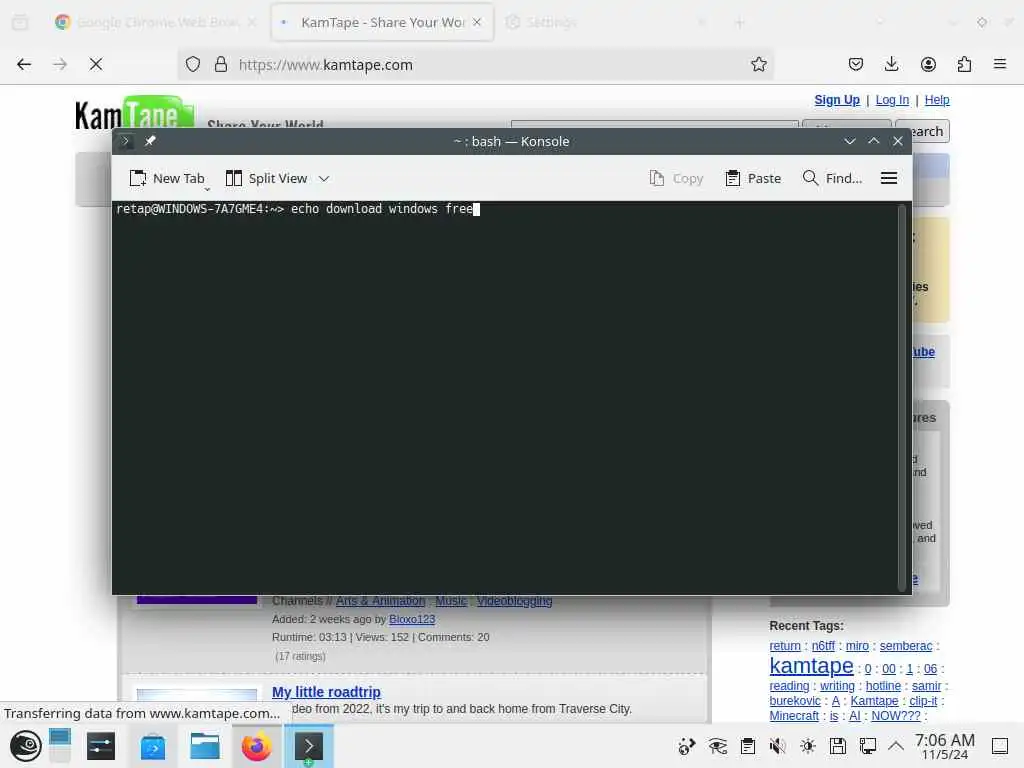The height and width of the screenshot is (768, 1024).
Task: Toggle the muted volume tray icon
Action: 777,746
